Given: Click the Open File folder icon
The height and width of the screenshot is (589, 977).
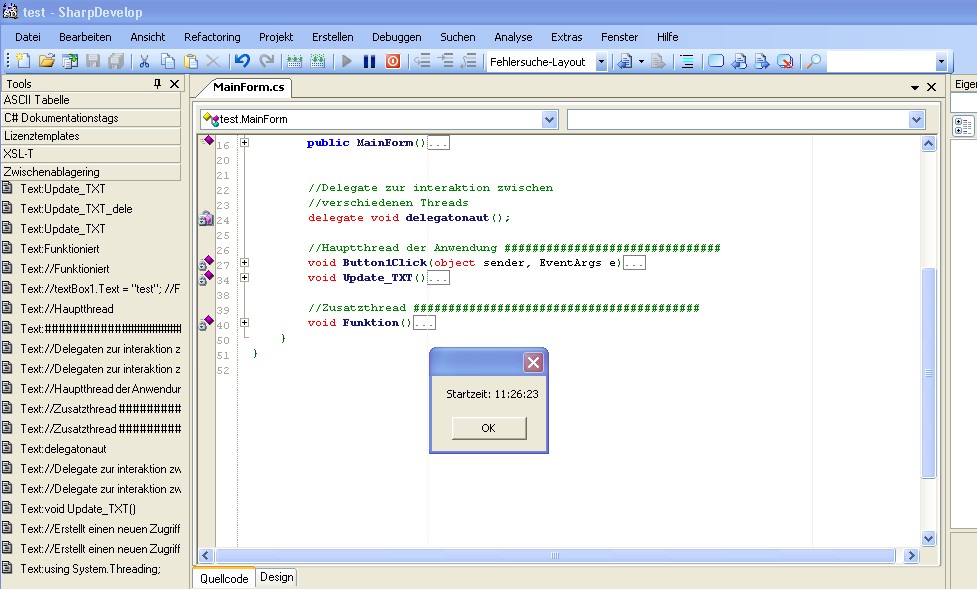Looking at the screenshot, I should [x=47, y=62].
